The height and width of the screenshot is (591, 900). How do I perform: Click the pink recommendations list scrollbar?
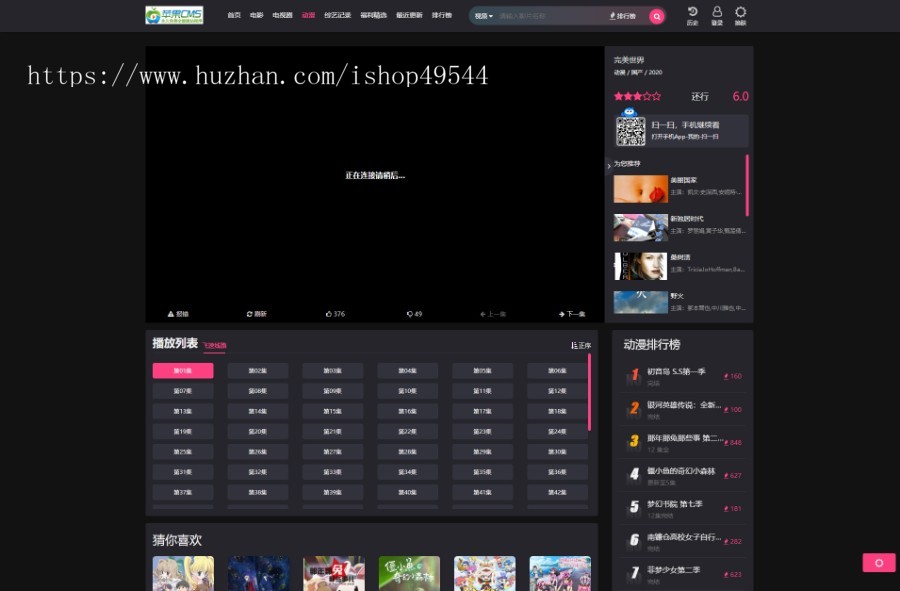pyautogui.click(x=746, y=185)
